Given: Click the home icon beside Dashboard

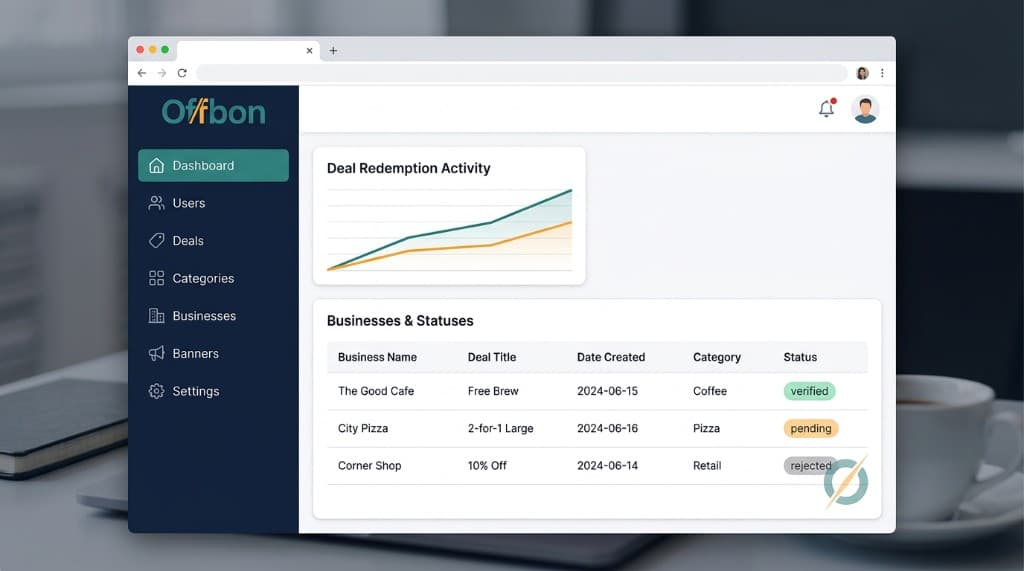Looking at the screenshot, I should pos(156,165).
